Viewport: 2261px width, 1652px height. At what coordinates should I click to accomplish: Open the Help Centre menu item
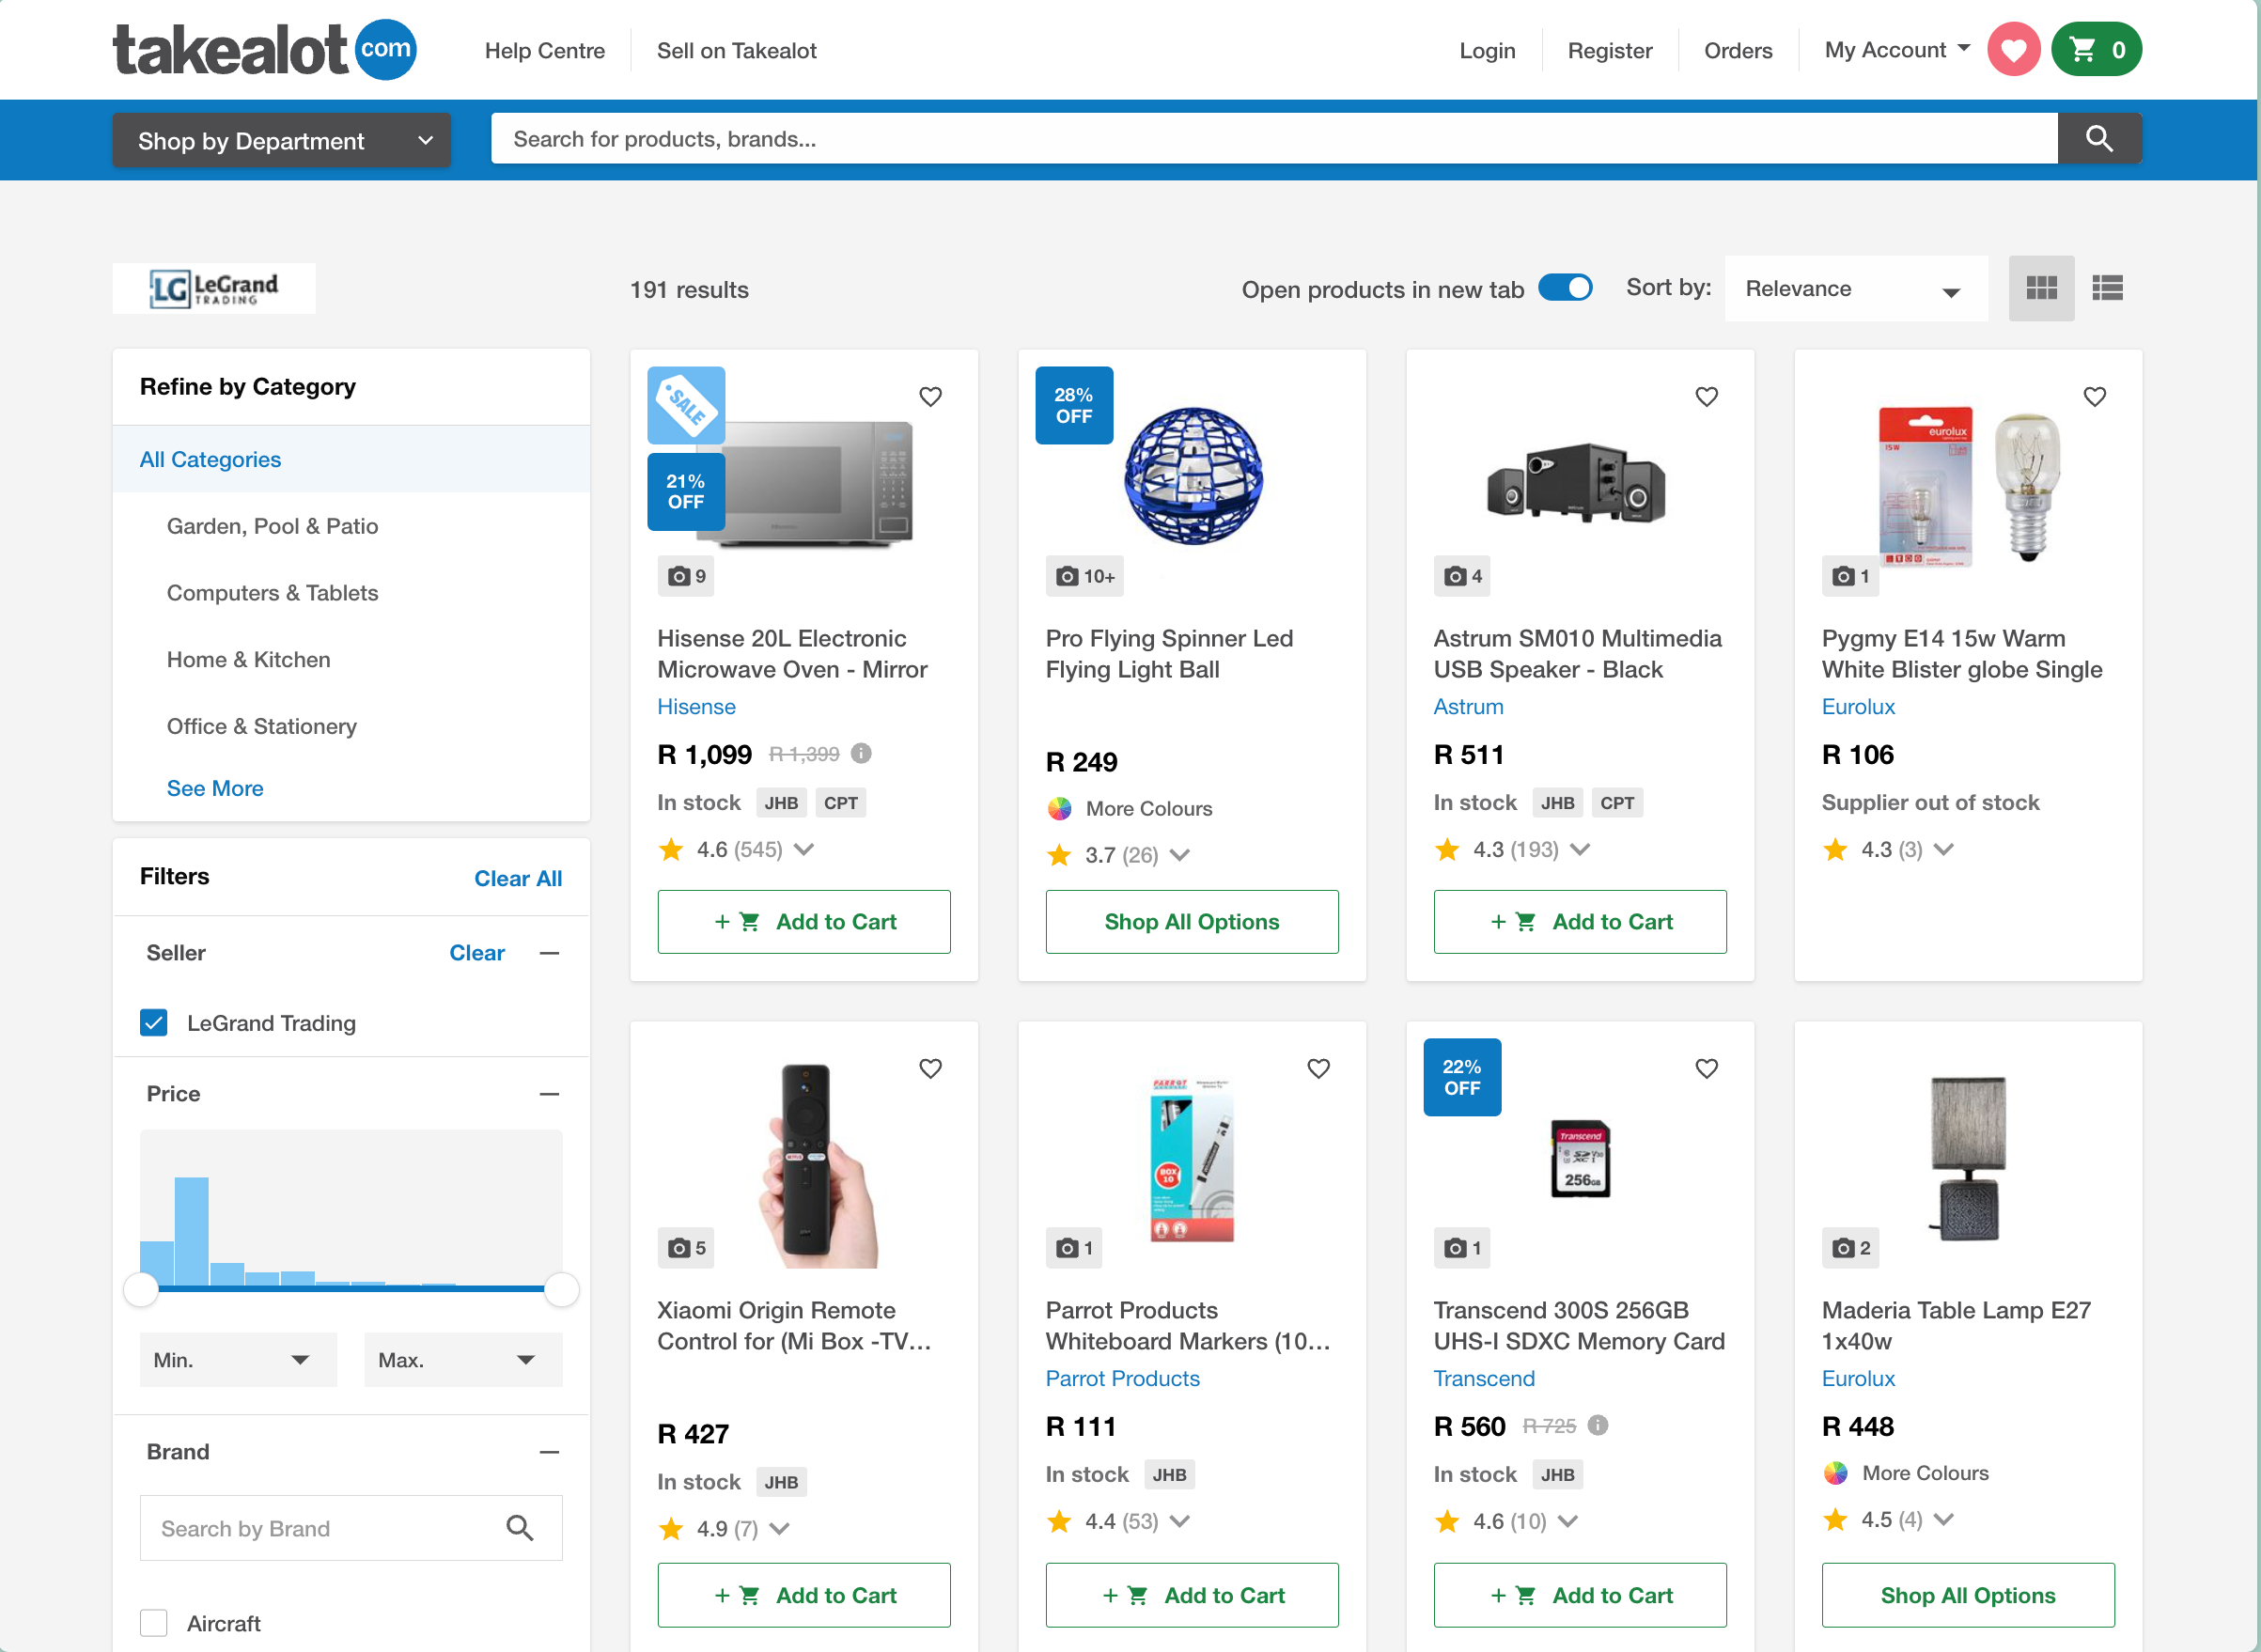(545, 51)
